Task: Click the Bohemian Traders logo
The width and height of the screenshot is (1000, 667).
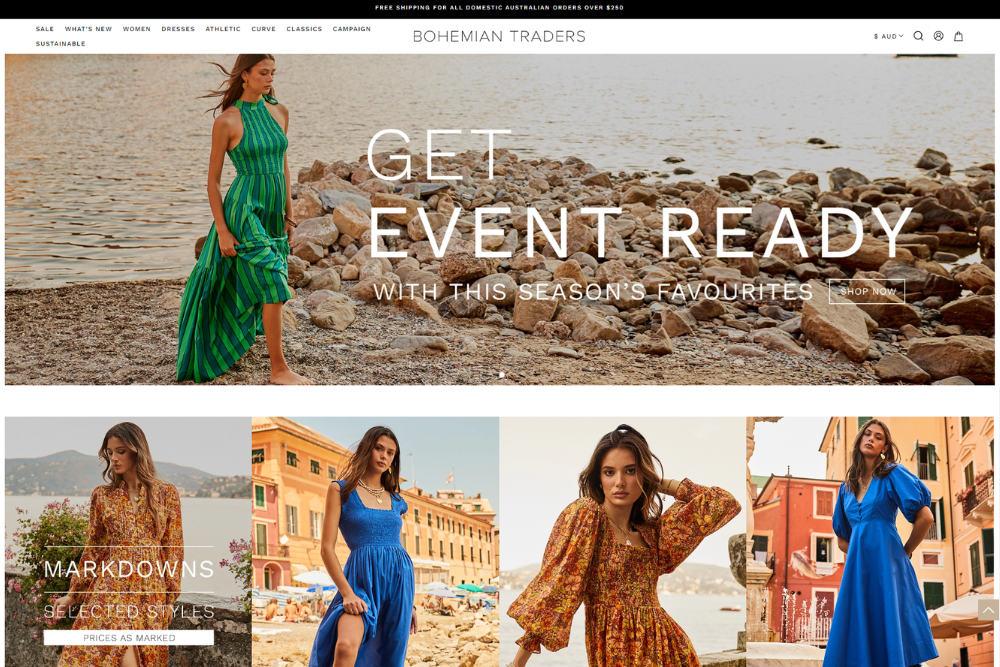Action: 499,36
